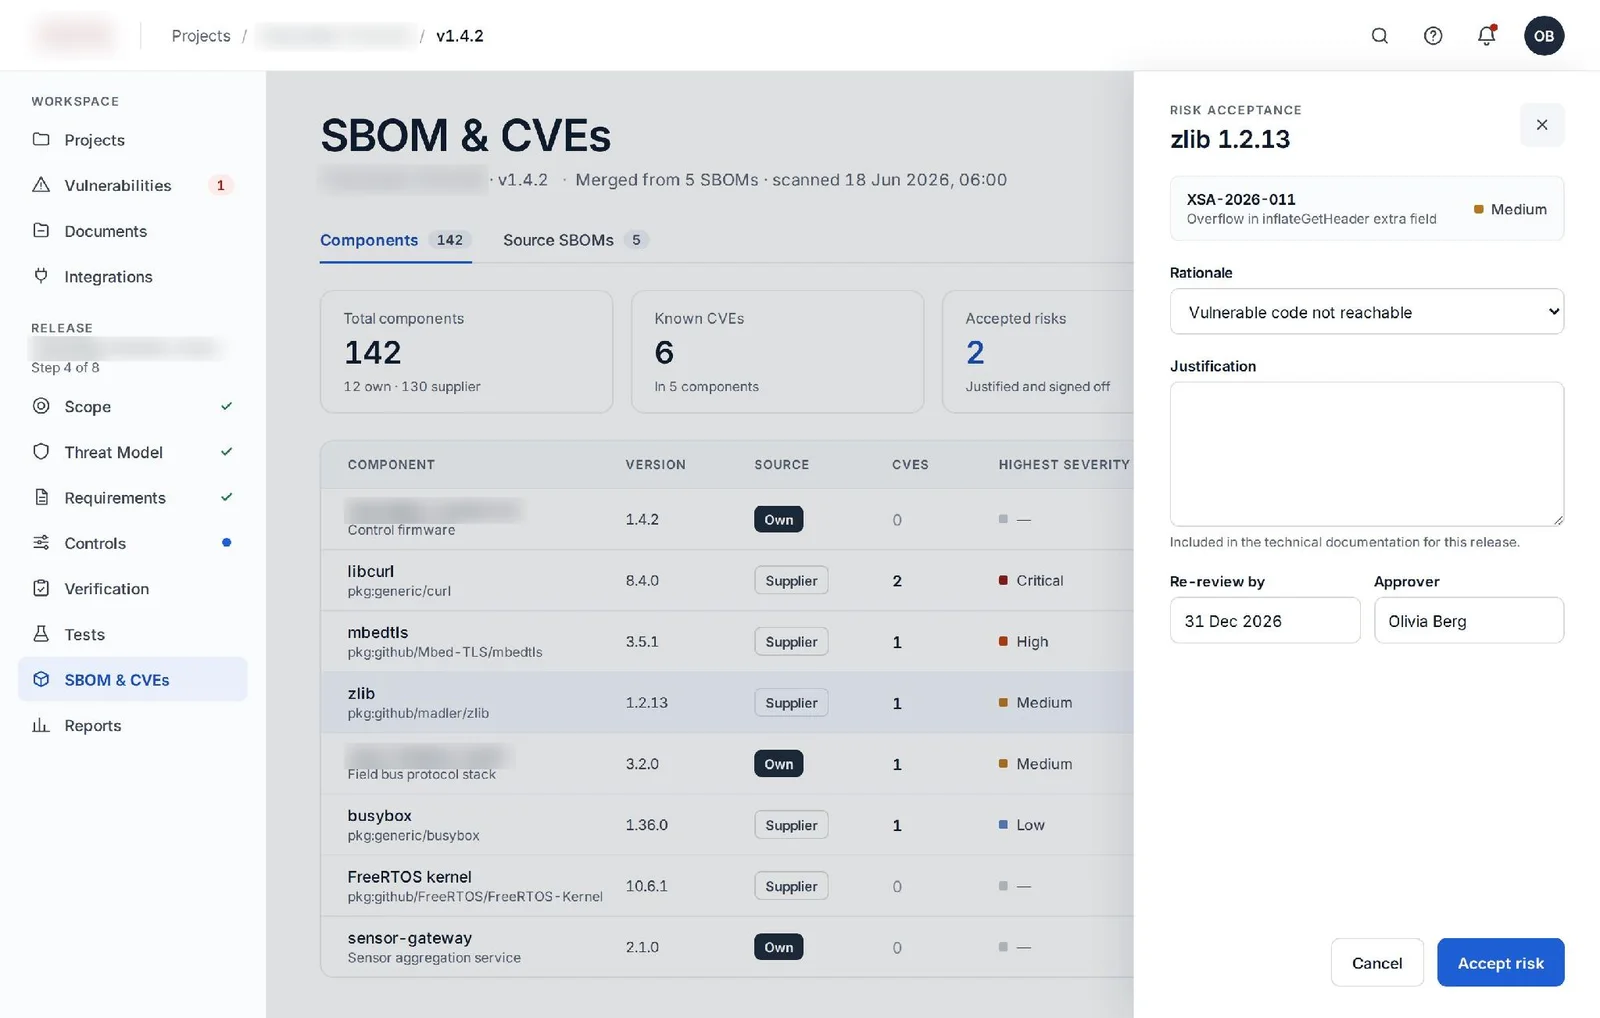Switch to the Components tab
This screenshot has width=1600, height=1018.
tap(395, 240)
